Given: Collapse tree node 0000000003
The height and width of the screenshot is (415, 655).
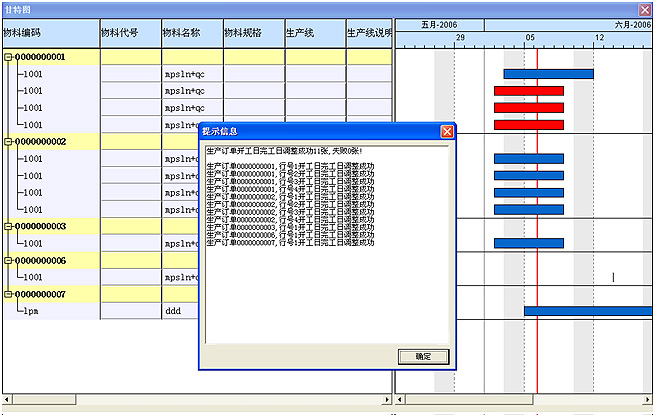Looking at the screenshot, I should [x=8, y=227].
